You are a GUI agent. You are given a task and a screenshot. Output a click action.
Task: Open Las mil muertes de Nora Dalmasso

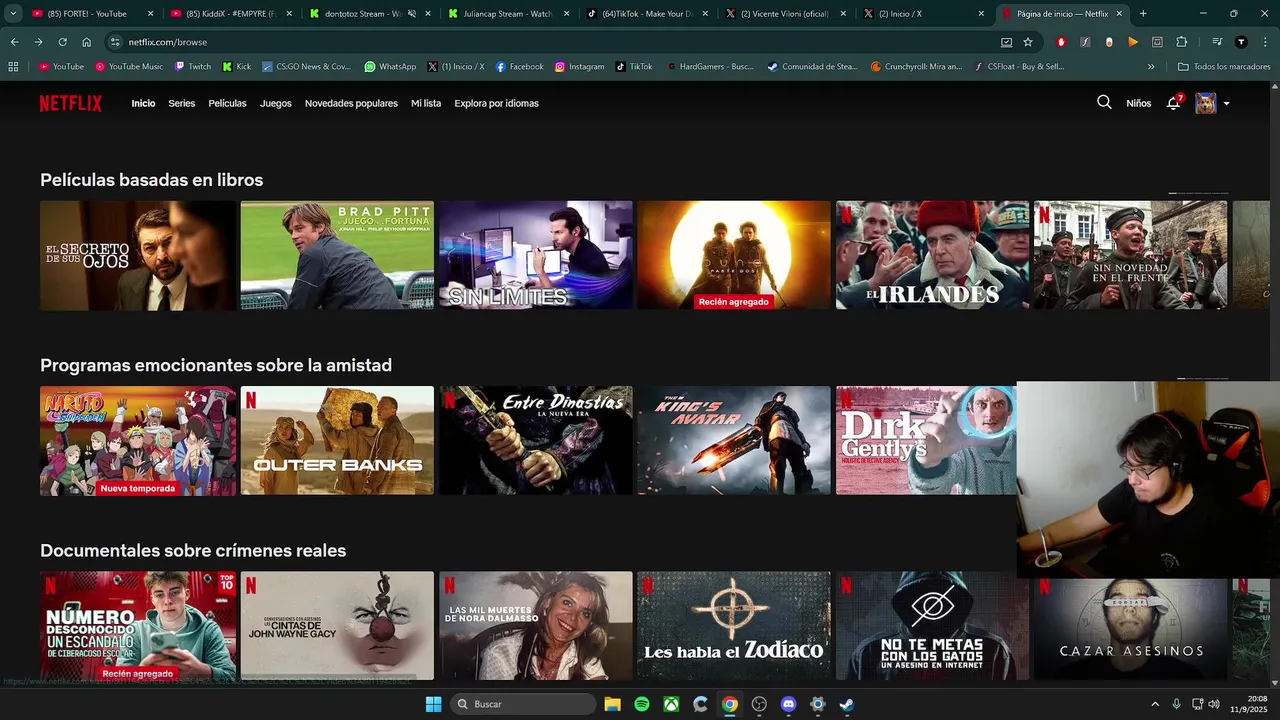(x=536, y=626)
